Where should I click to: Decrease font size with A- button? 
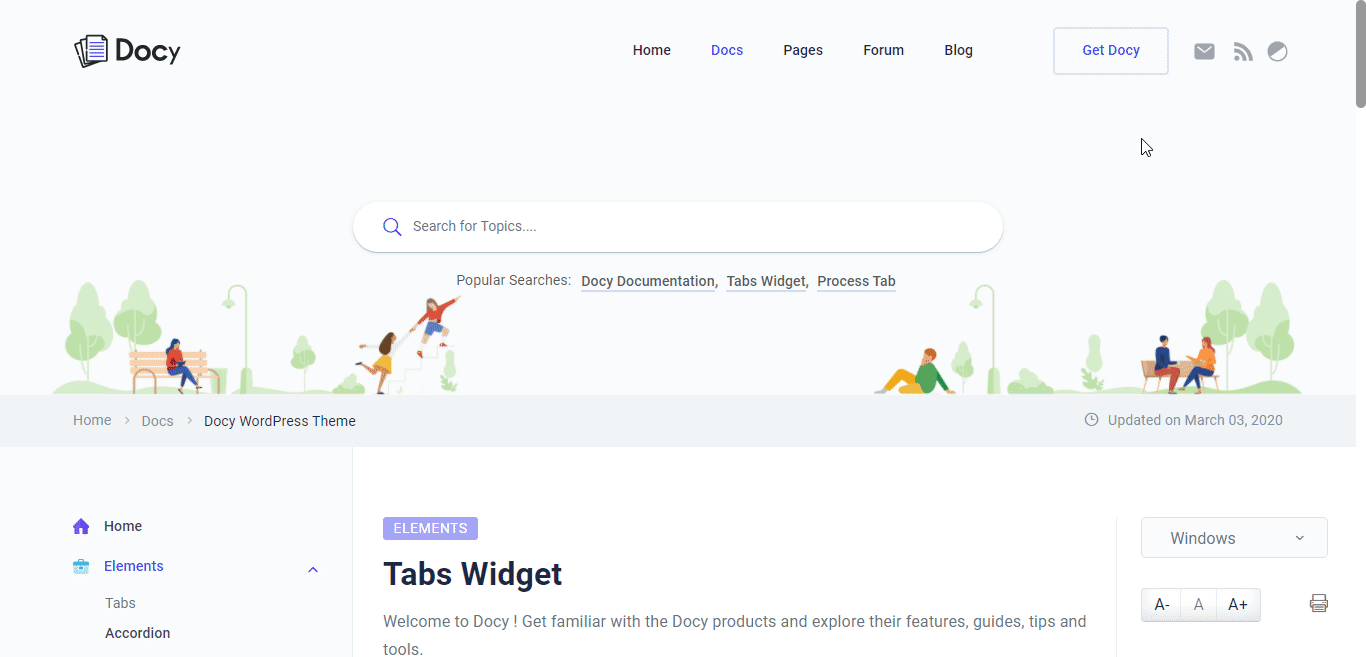coord(1162,604)
